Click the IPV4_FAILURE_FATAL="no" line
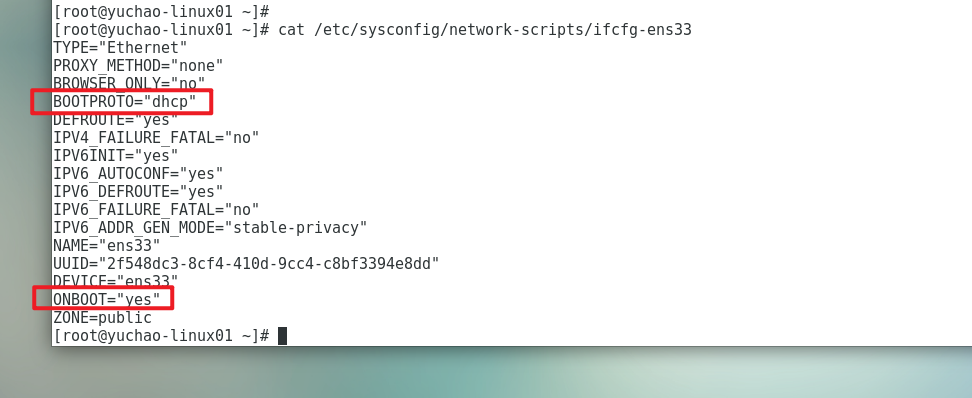 pyautogui.click(x=156, y=138)
